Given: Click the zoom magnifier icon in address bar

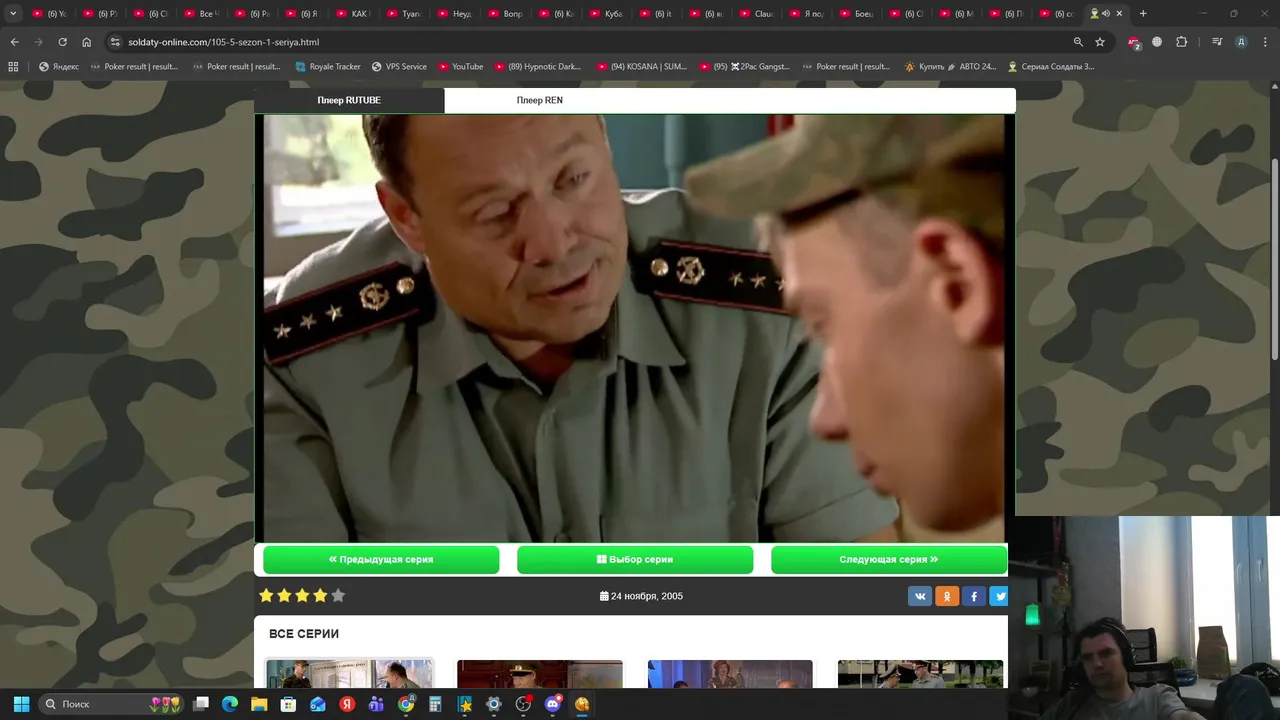Looking at the screenshot, I should point(1078,42).
